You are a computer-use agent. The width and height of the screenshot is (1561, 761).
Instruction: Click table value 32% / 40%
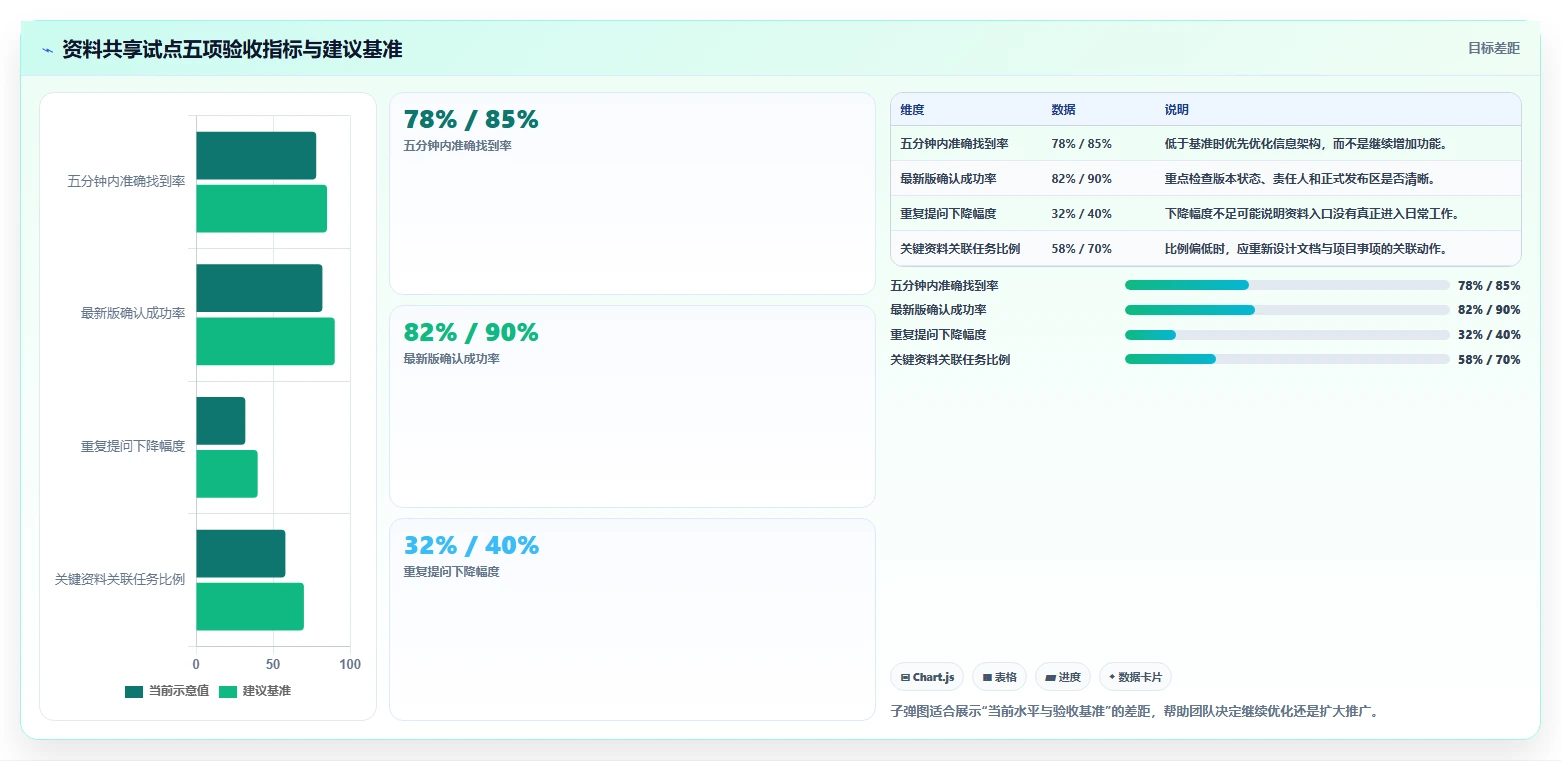pyautogui.click(x=1081, y=214)
